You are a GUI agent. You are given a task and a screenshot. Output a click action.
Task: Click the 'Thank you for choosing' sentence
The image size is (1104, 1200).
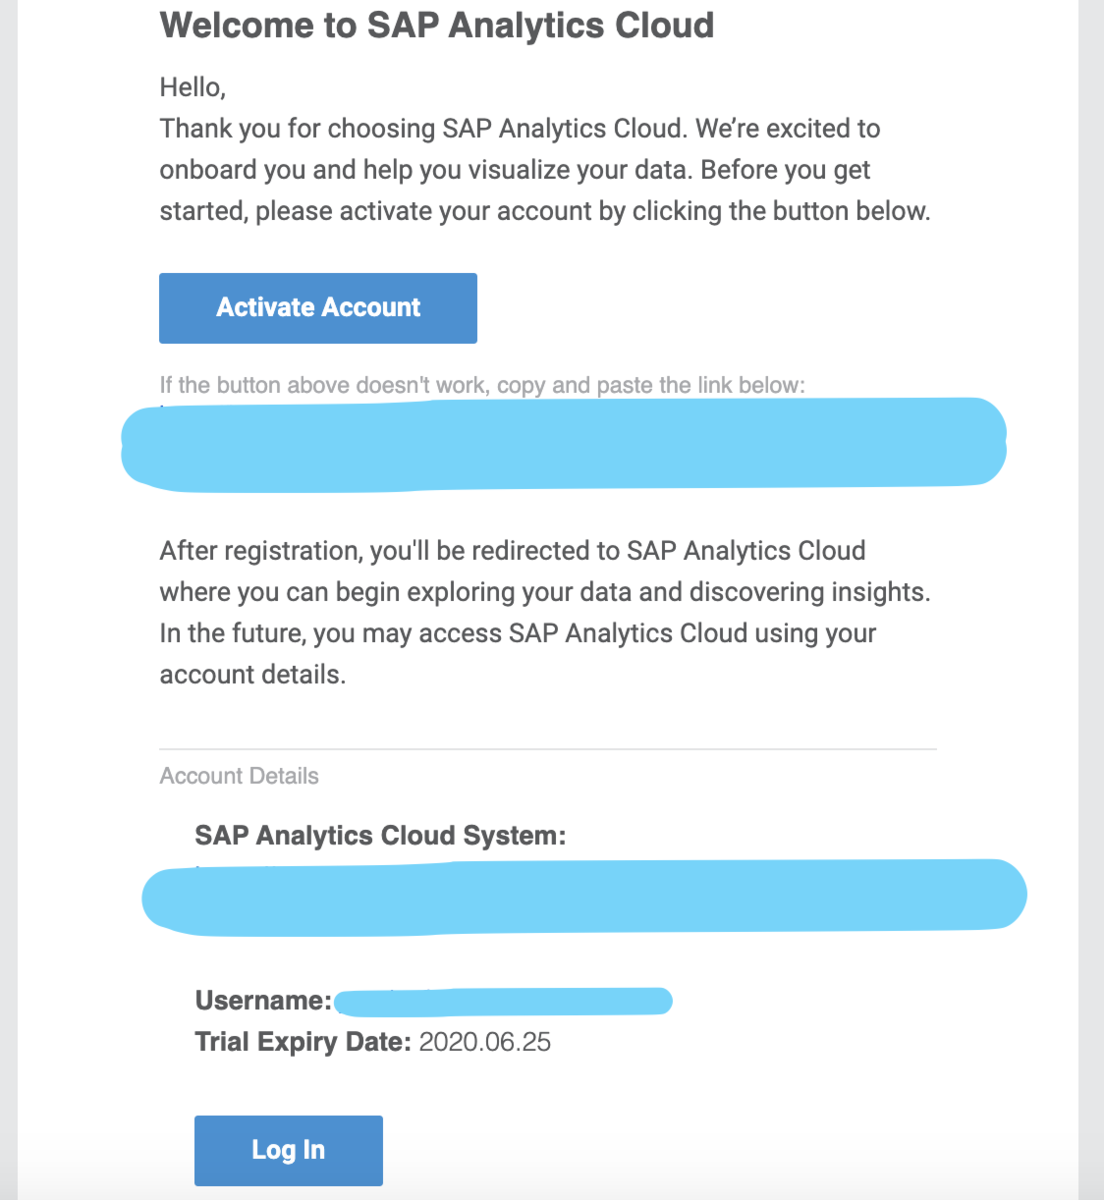520,129
